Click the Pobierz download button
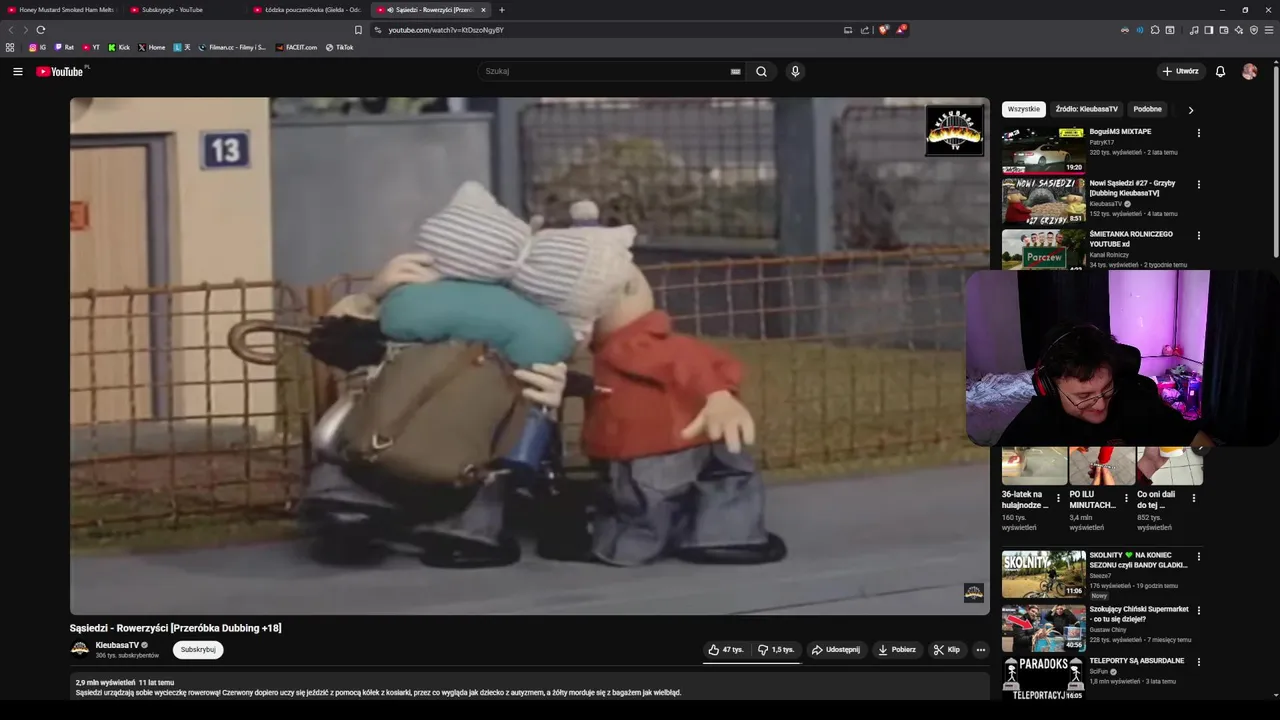Image resolution: width=1280 pixels, height=720 pixels. tap(897, 650)
